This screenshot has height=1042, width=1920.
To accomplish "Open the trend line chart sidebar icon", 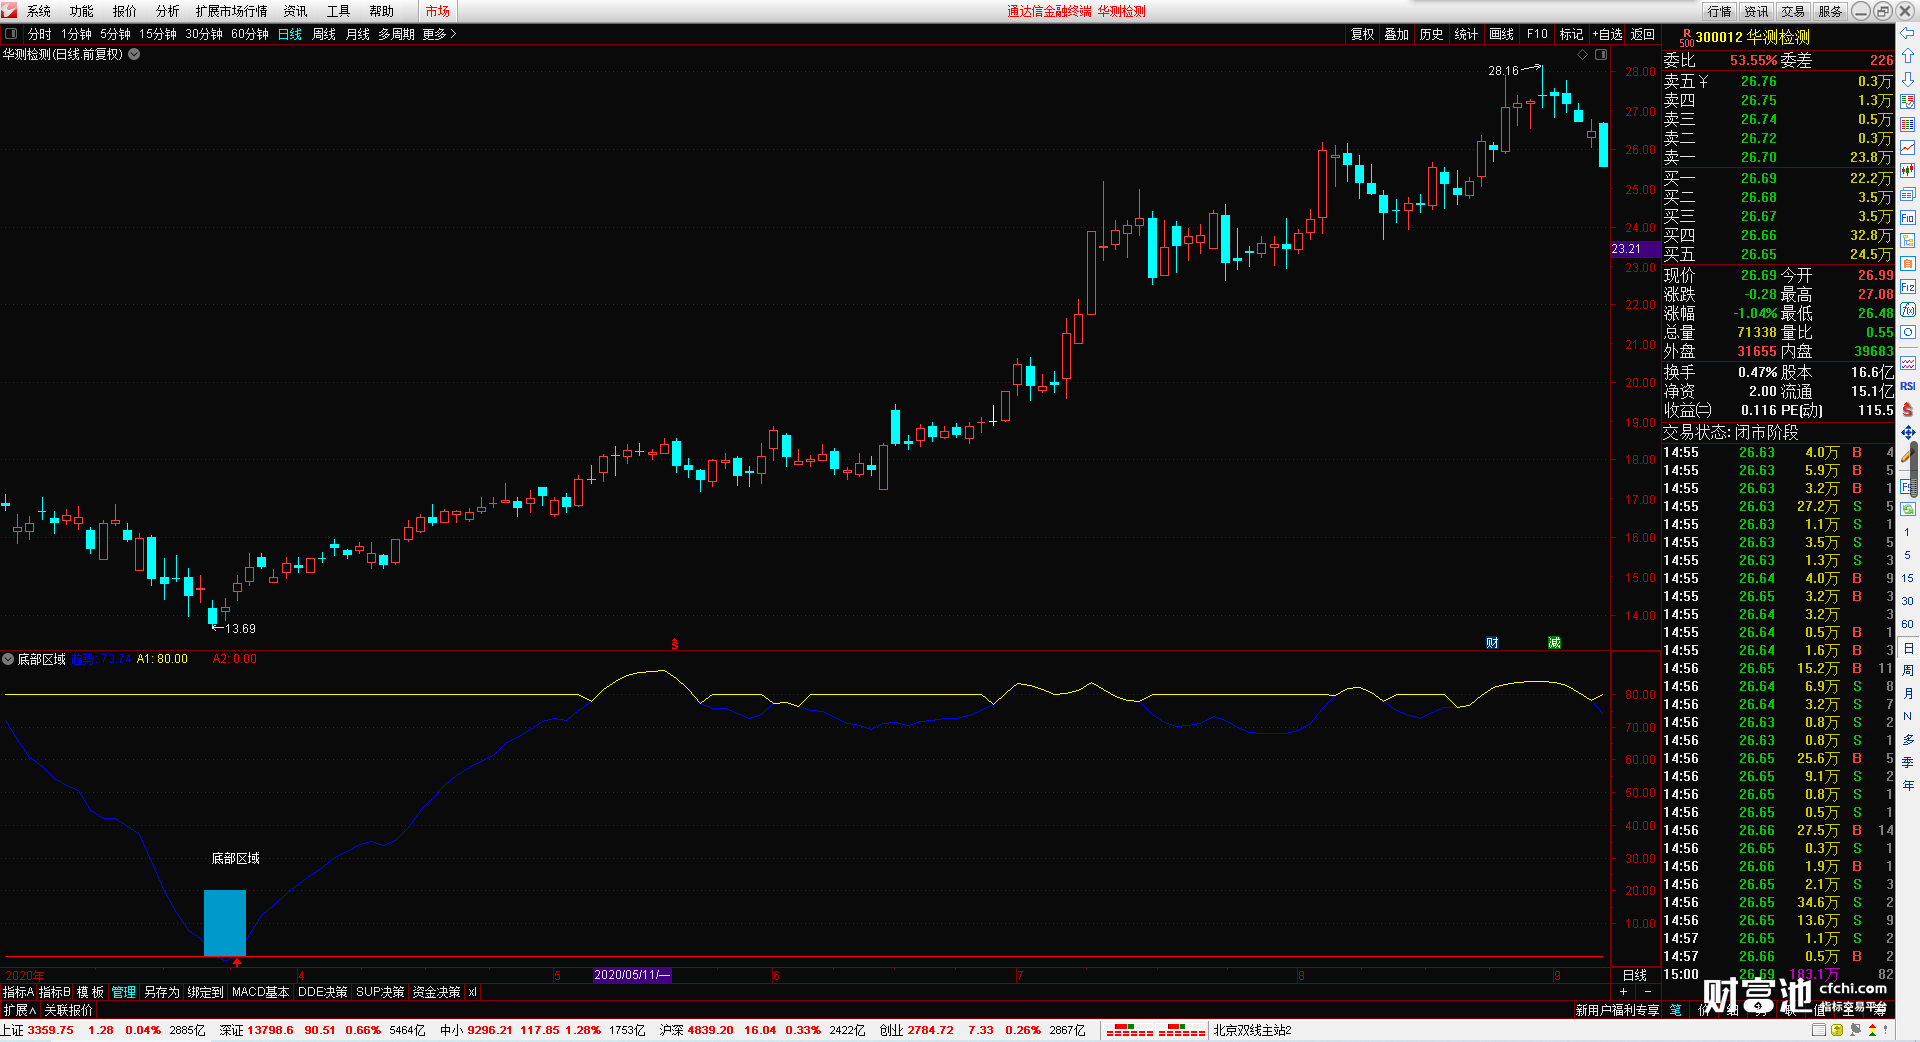I will point(1908,148).
